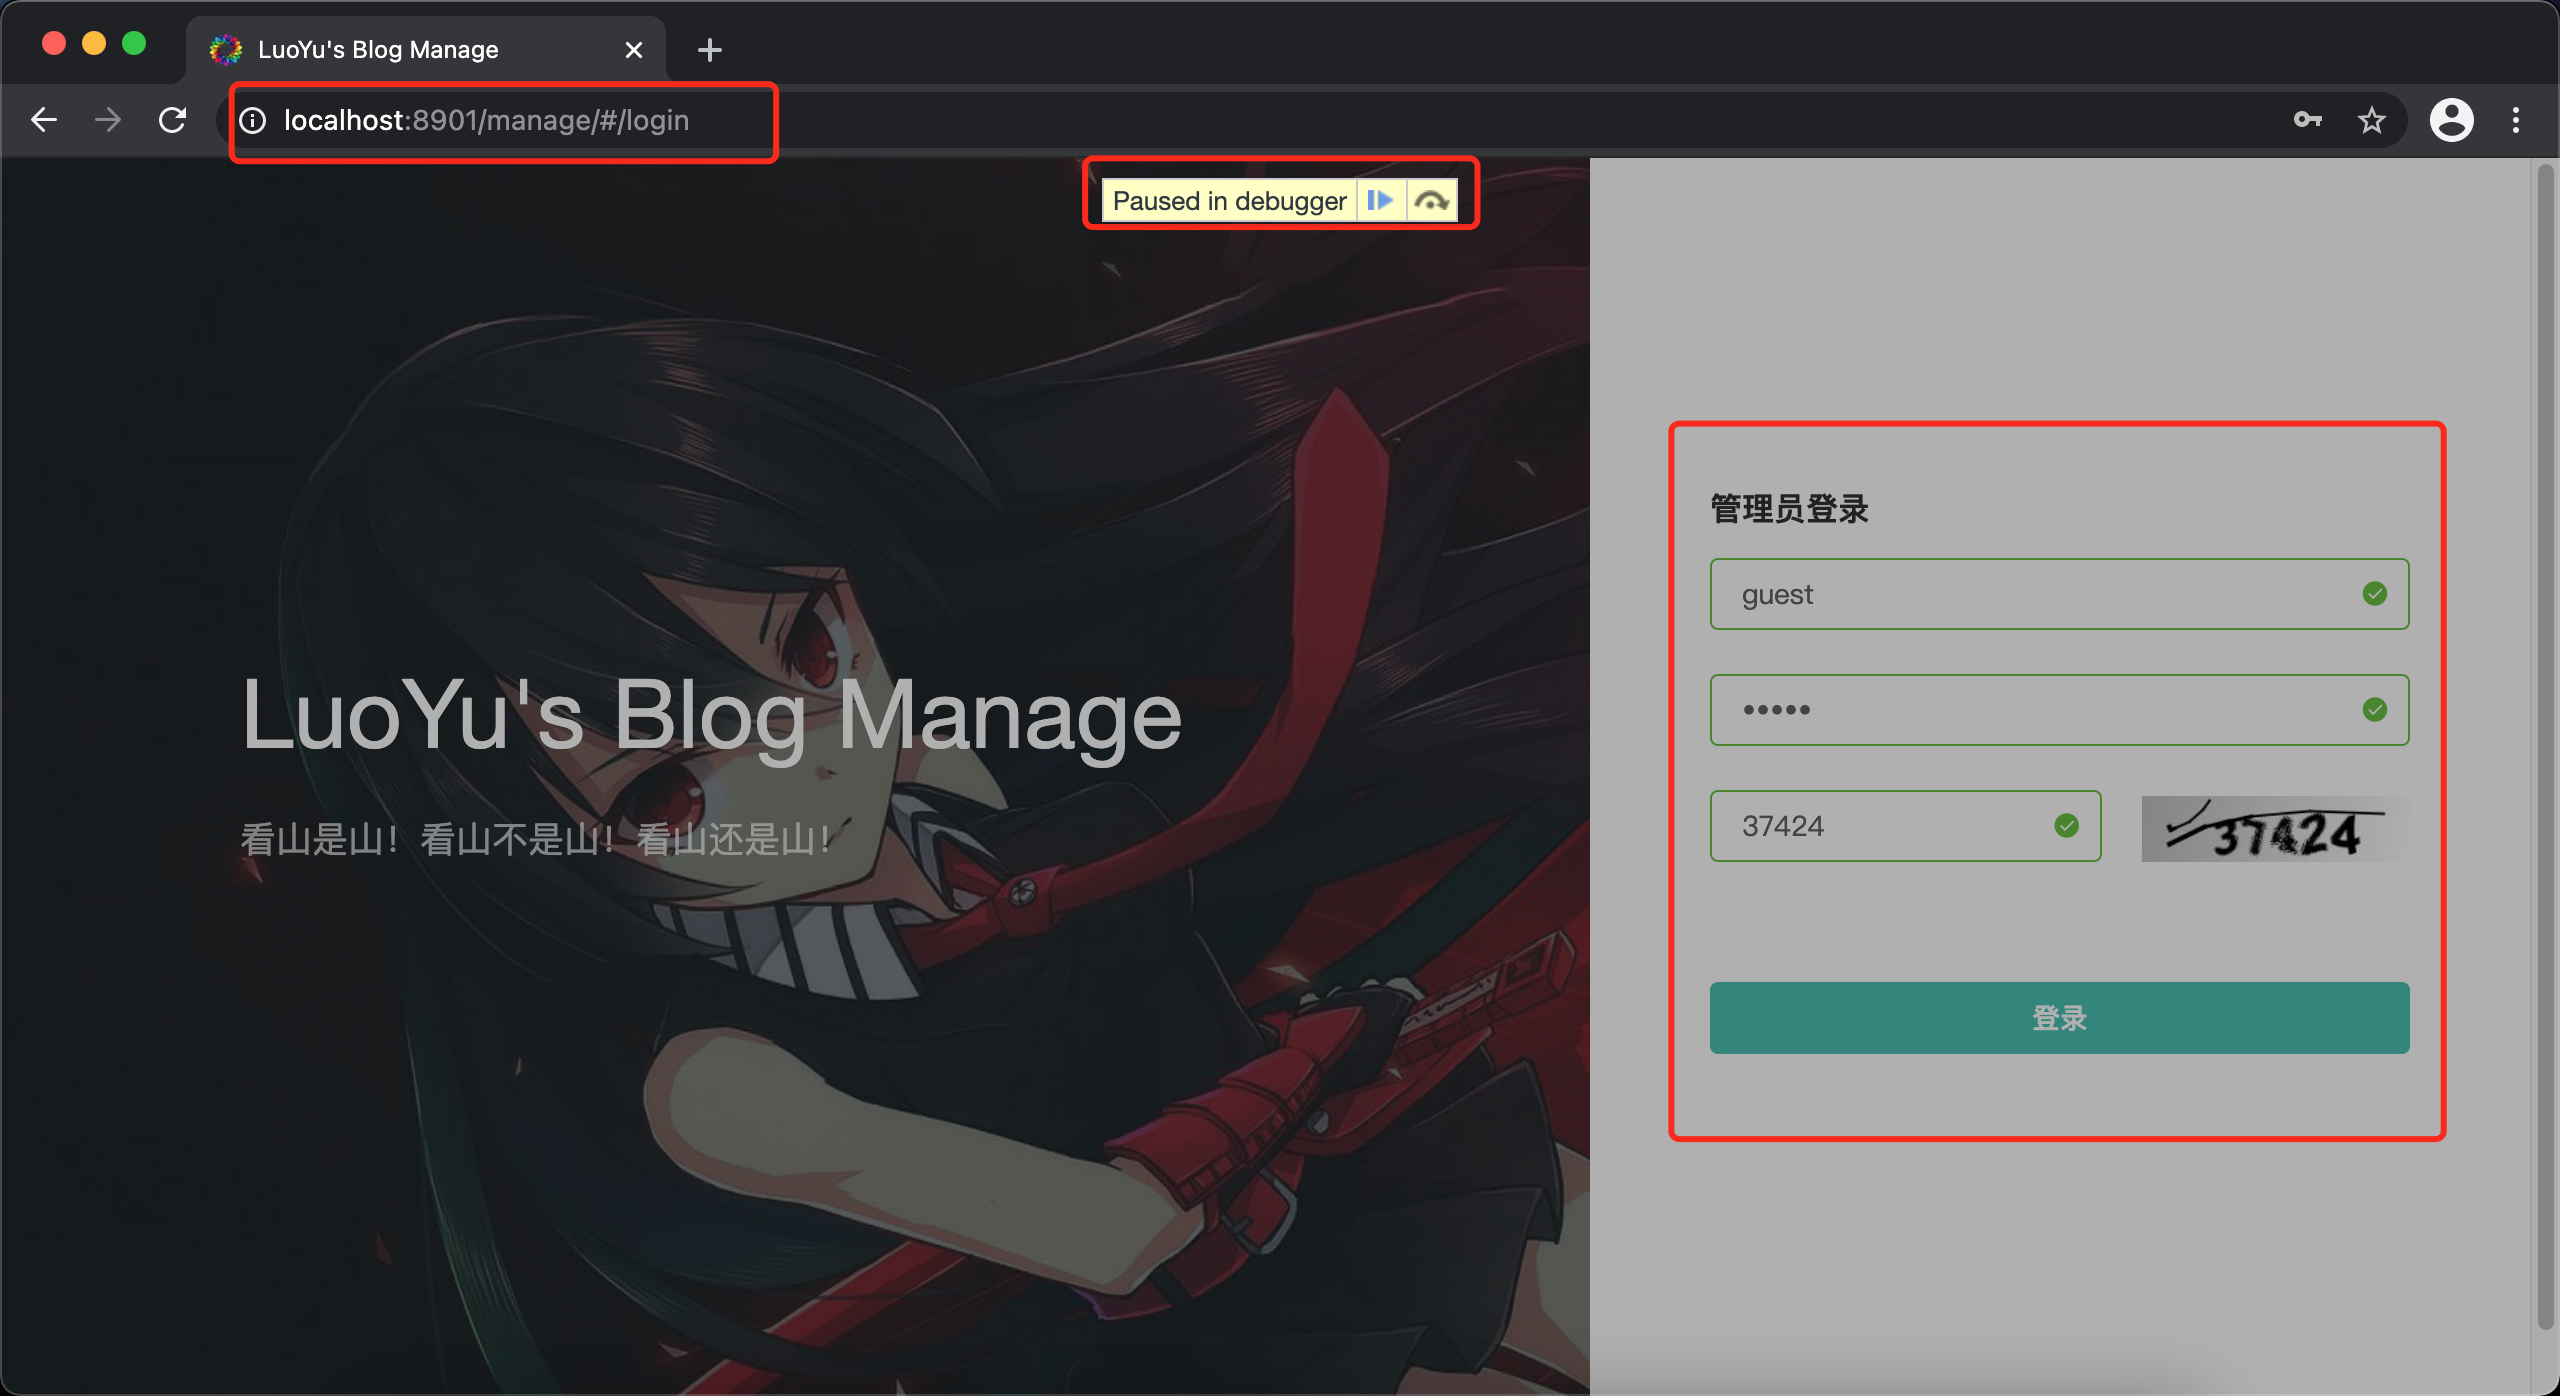Open Chrome's three-dot menu
Image resolution: width=2560 pixels, height=1396 pixels.
pos(2516,120)
